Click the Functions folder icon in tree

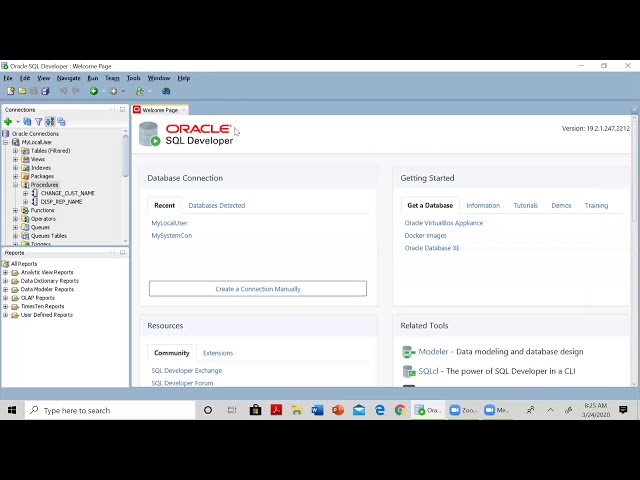click(25, 210)
